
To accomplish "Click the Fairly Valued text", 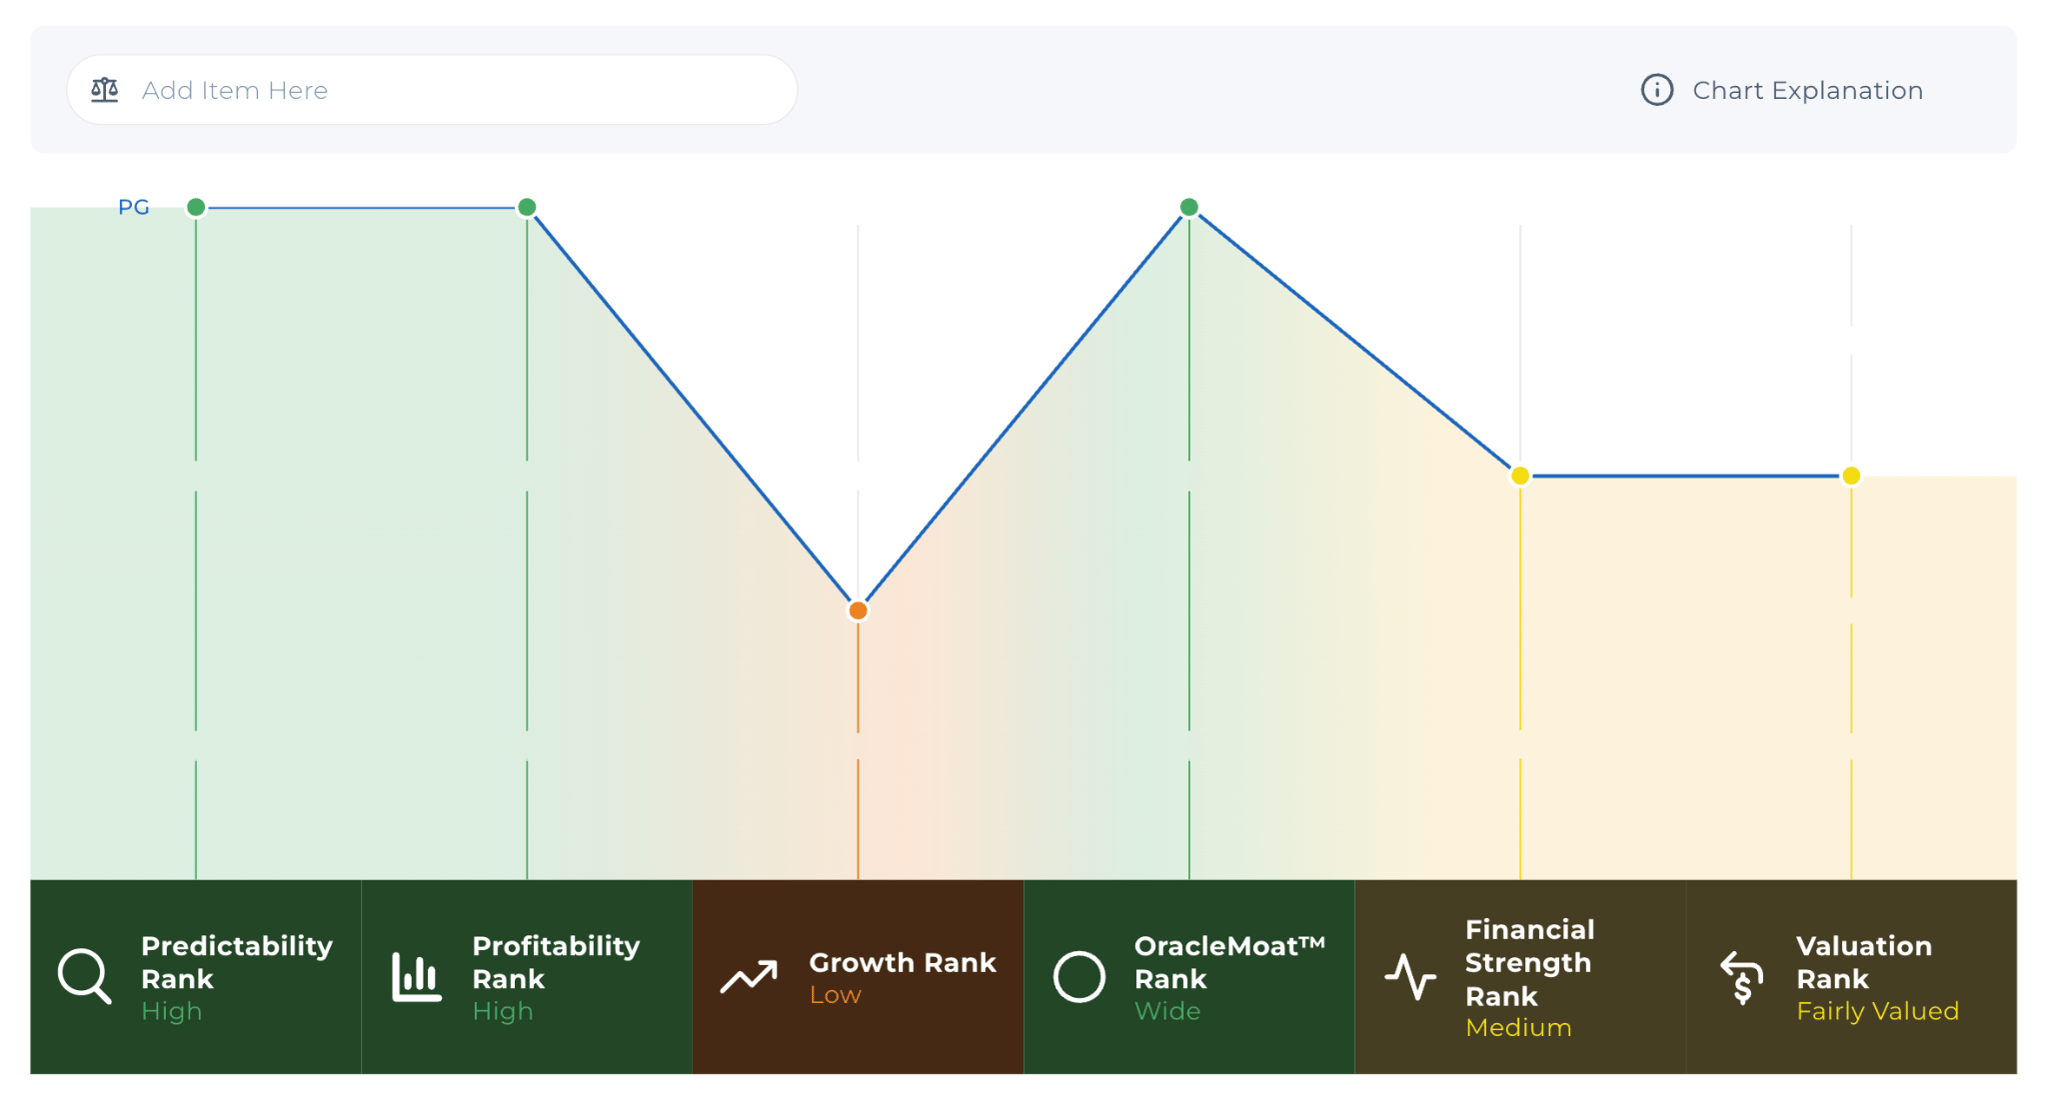I will (x=1877, y=1011).
